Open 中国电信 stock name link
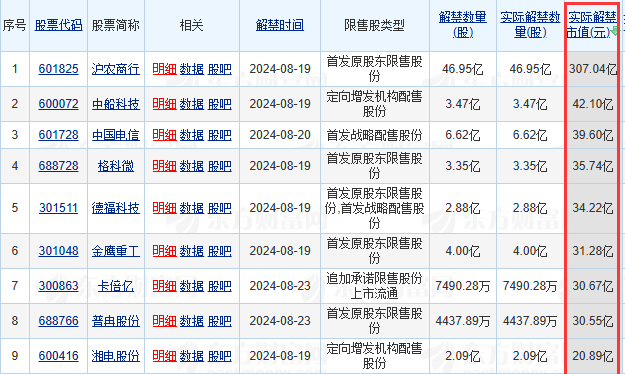 [116, 135]
